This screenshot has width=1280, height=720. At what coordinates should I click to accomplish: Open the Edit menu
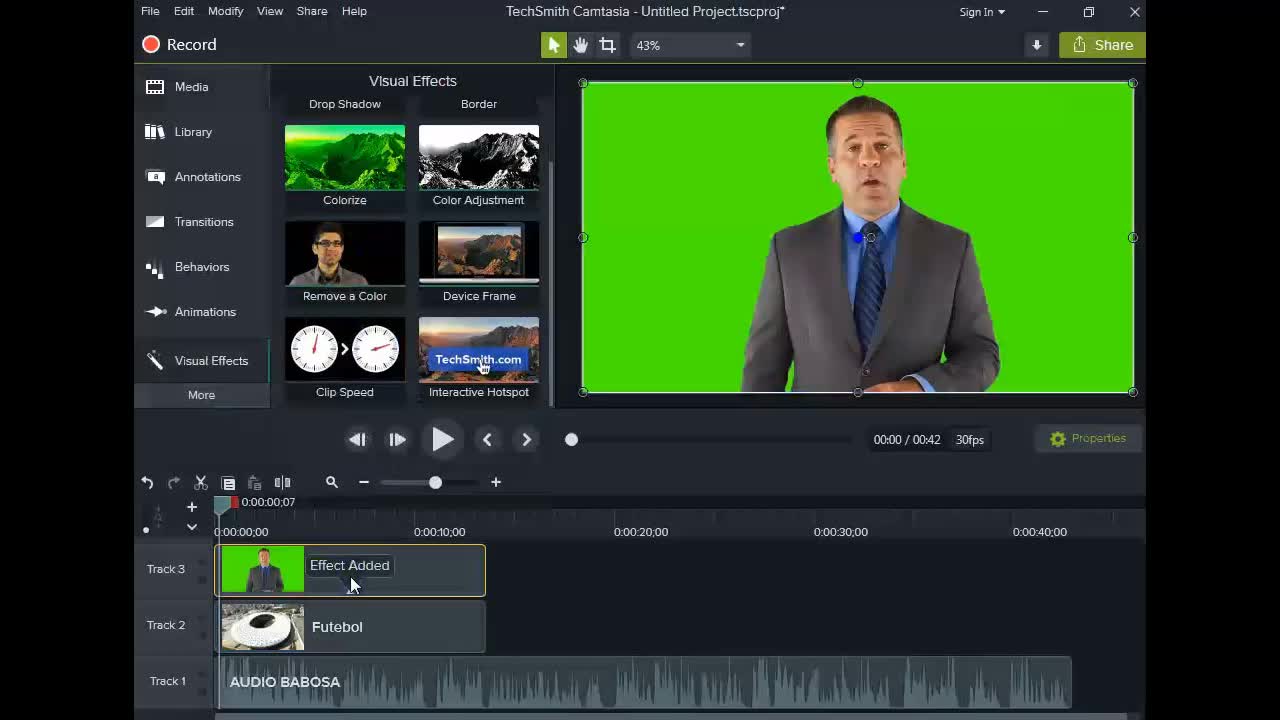(184, 11)
